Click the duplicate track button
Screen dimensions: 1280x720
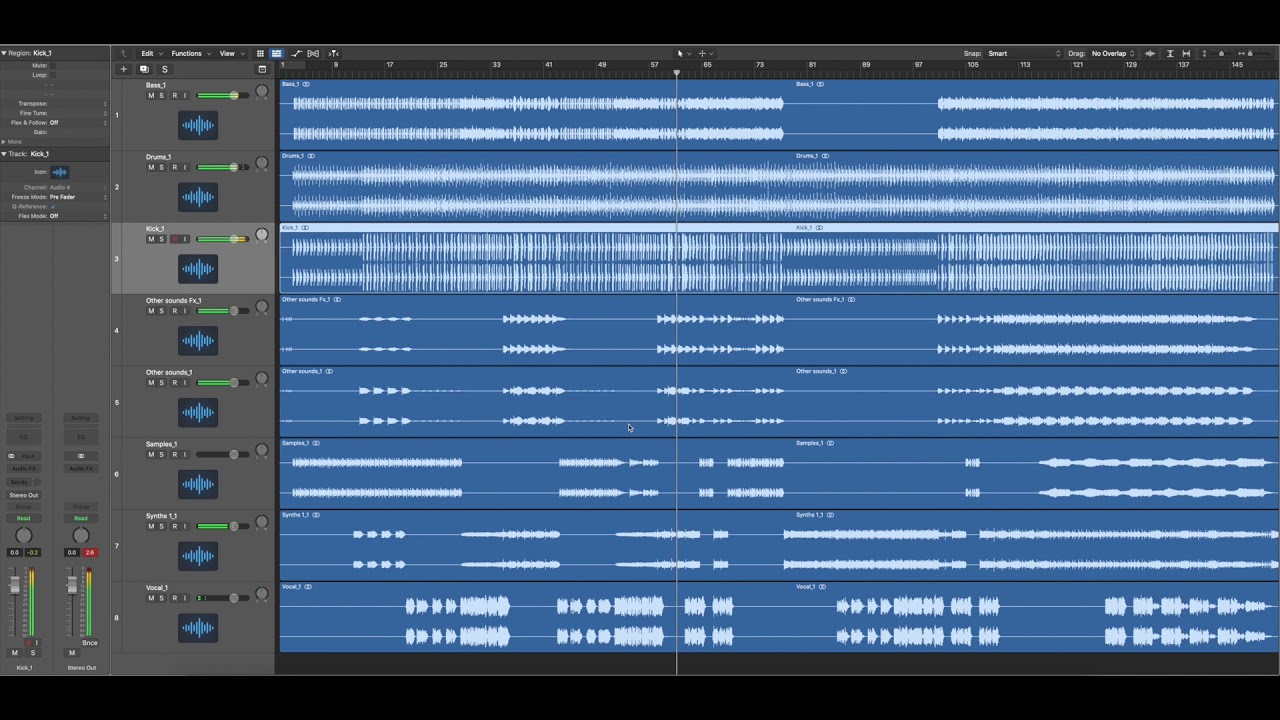tap(144, 69)
